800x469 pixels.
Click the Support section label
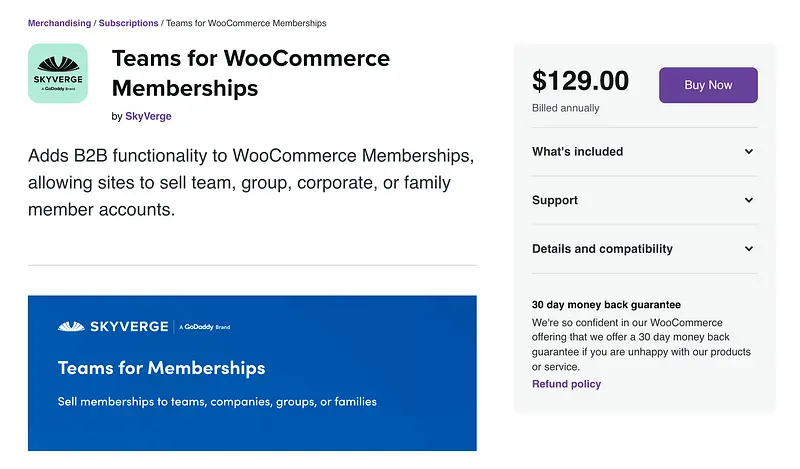click(555, 200)
